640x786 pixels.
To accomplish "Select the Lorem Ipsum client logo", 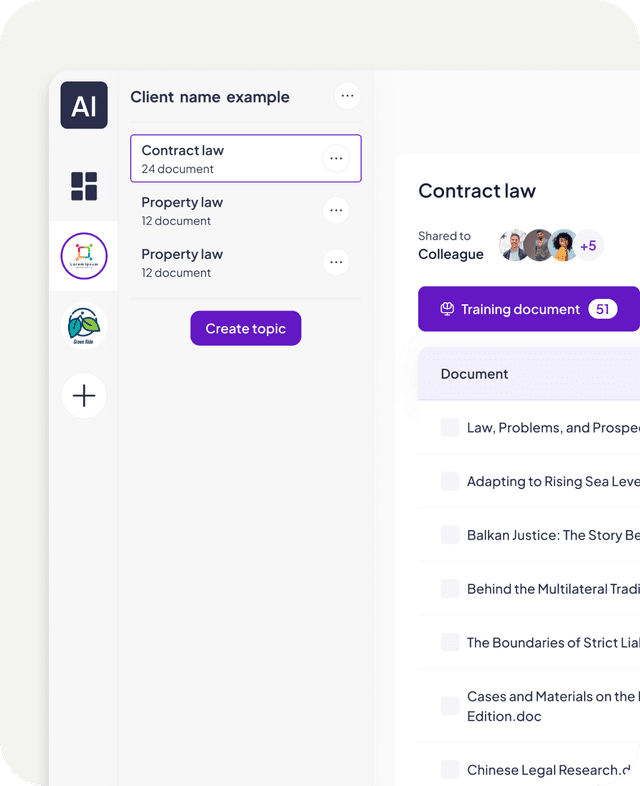I will click(x=84, y=256).
